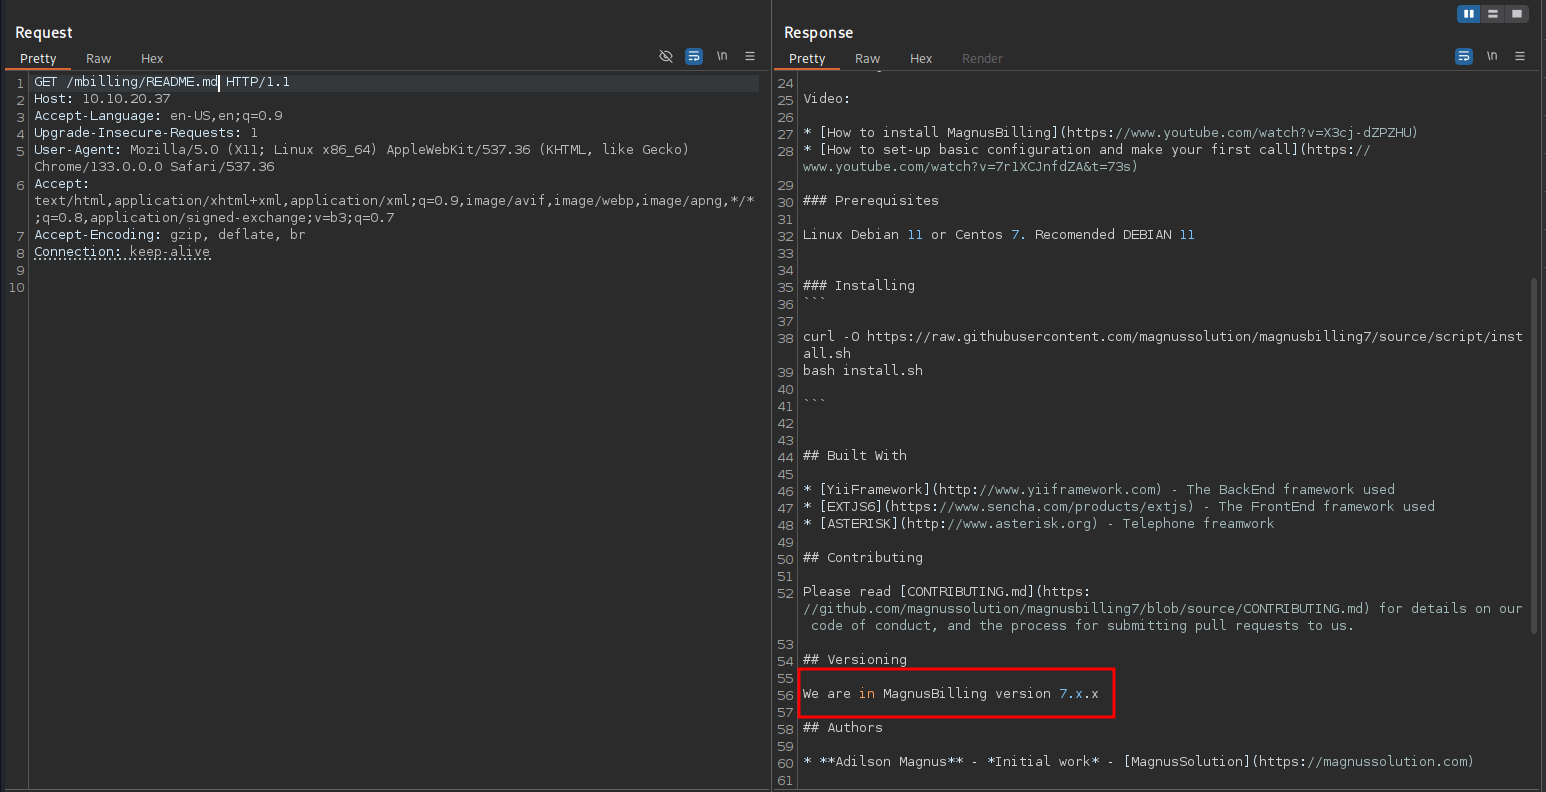Click the Connection: keep-alive header line
This screenshot has height=792, width=1546.
coord(122,252)
